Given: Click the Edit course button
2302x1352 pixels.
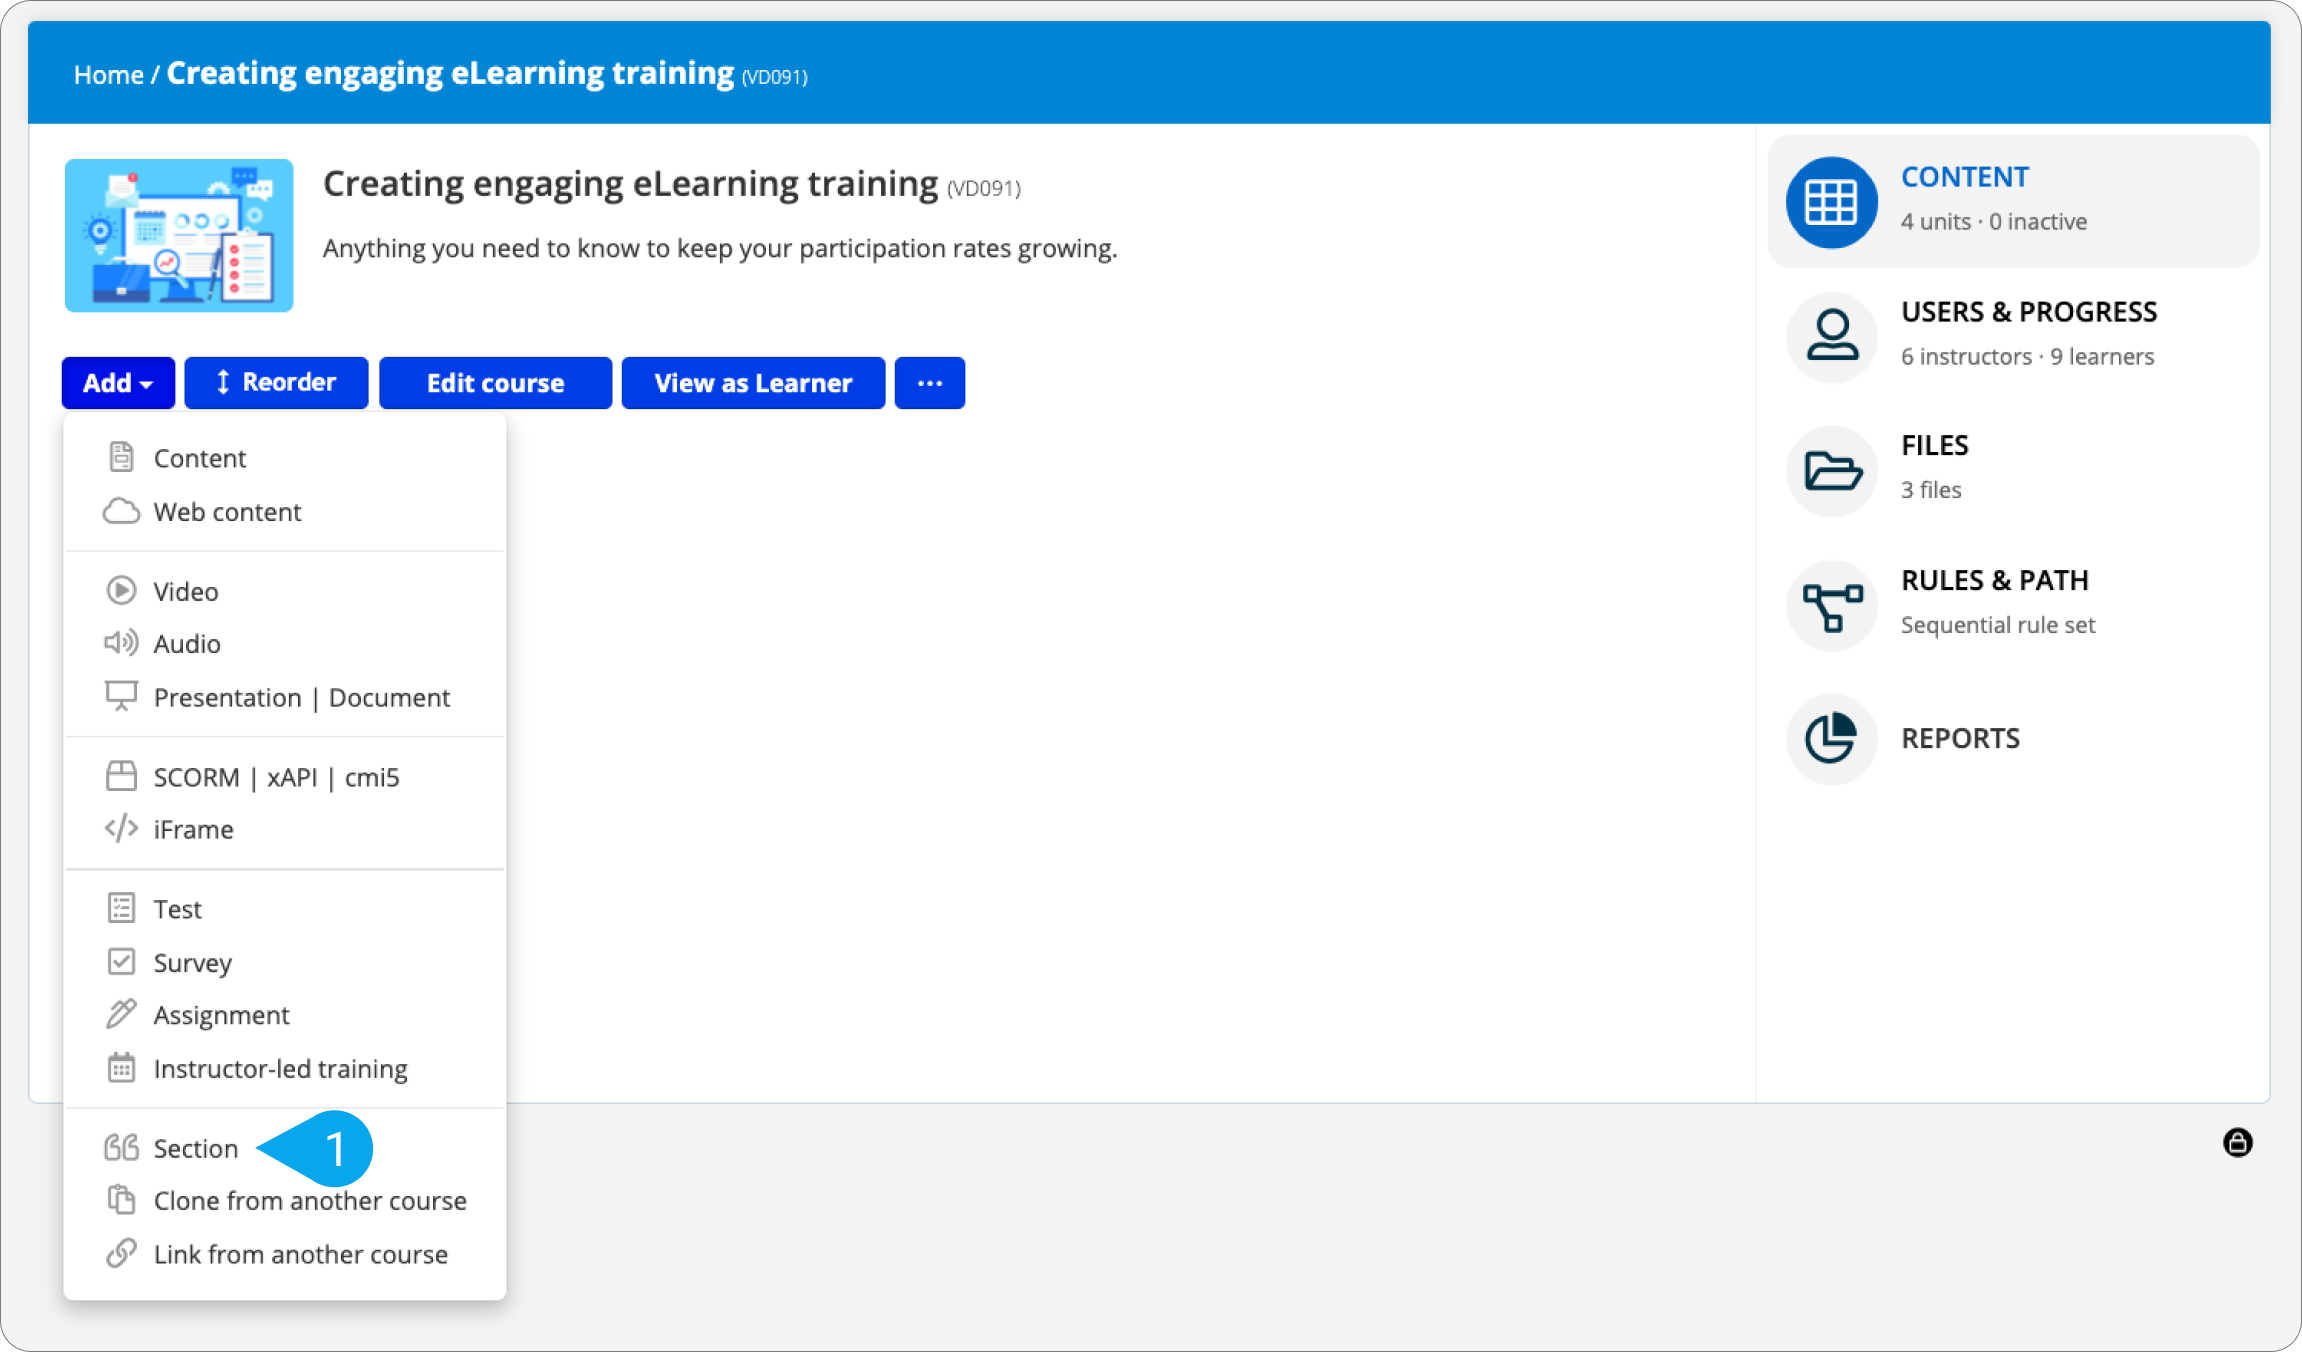Looking at the screenshot, I should pos(496,383).
